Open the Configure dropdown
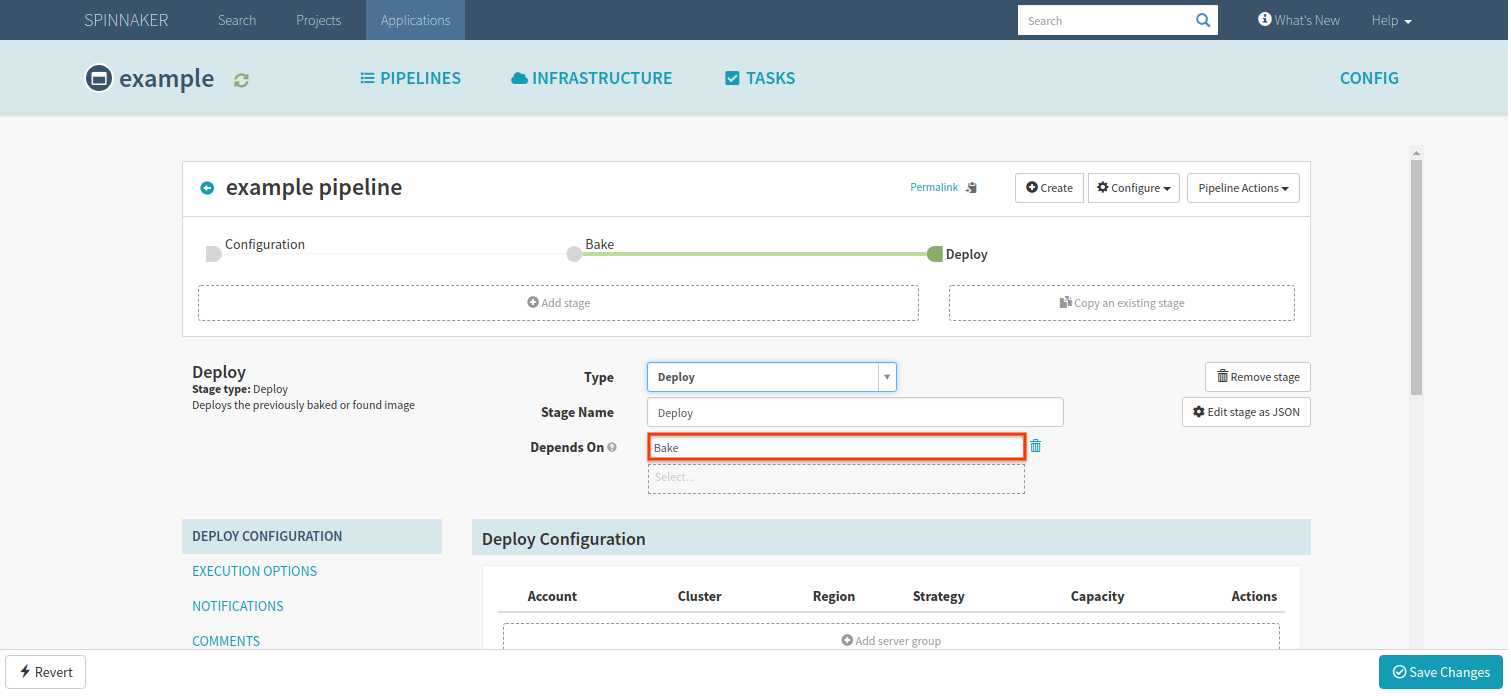1511x696 pixels. [x=1133, y=188]
